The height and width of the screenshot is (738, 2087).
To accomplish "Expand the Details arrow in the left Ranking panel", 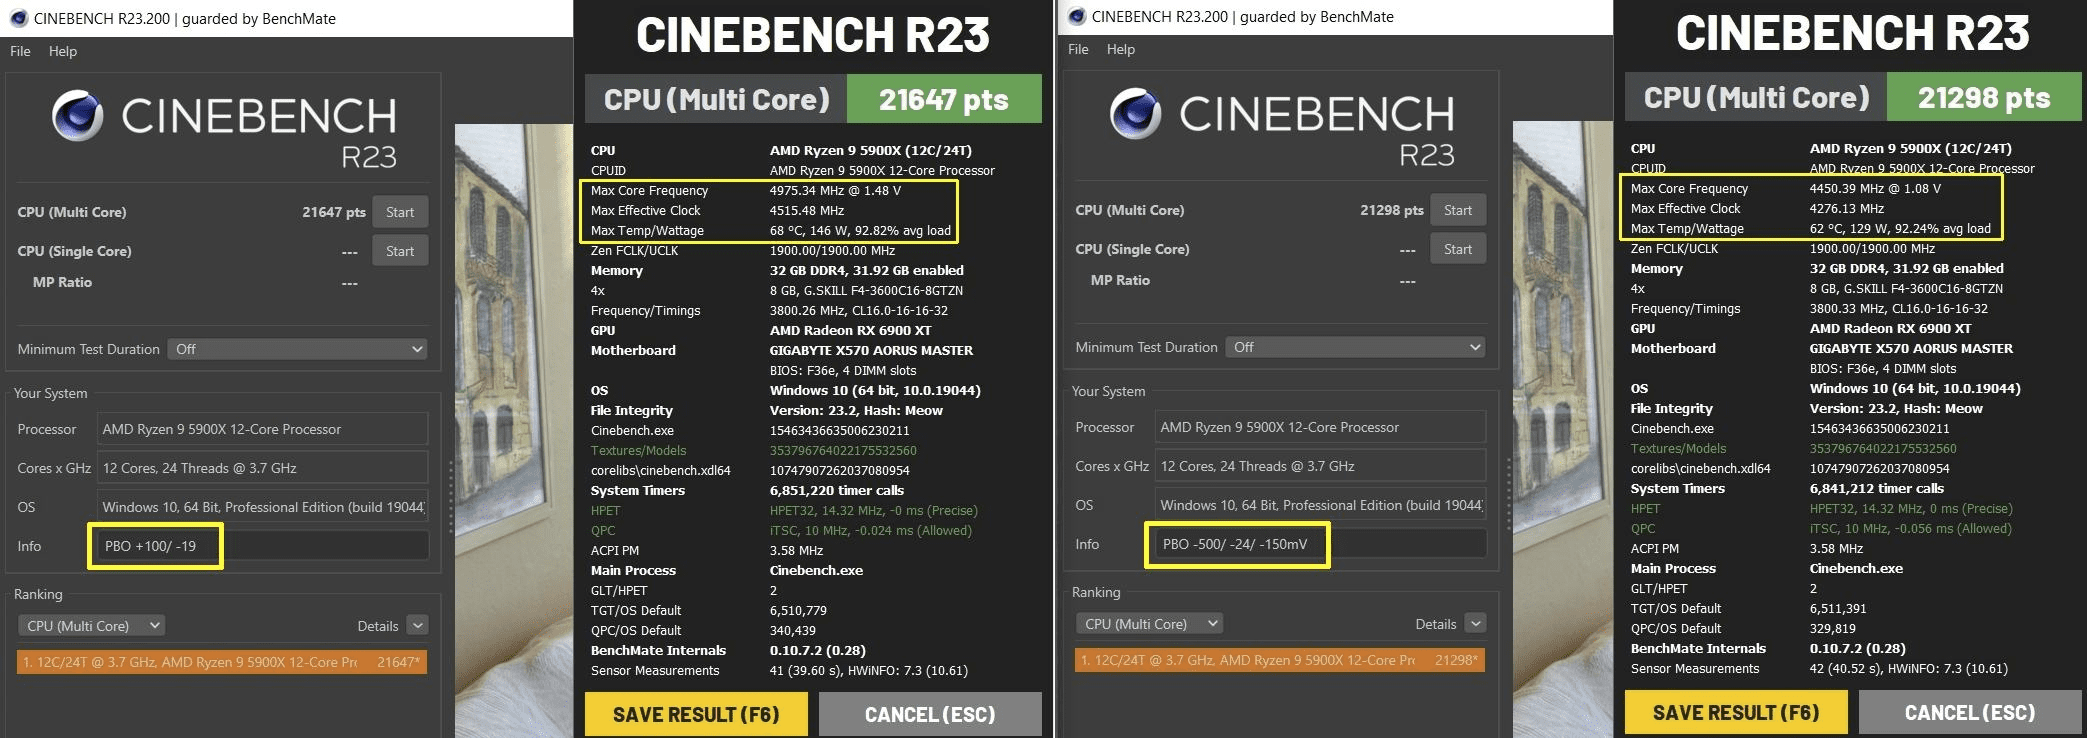I will coord(418,626).
